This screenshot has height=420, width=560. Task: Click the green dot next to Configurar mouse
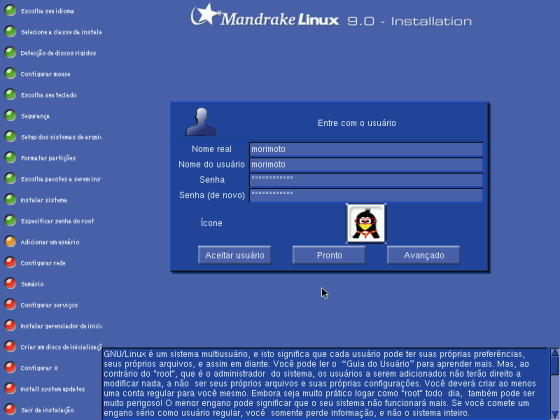[x=10, y=74]
